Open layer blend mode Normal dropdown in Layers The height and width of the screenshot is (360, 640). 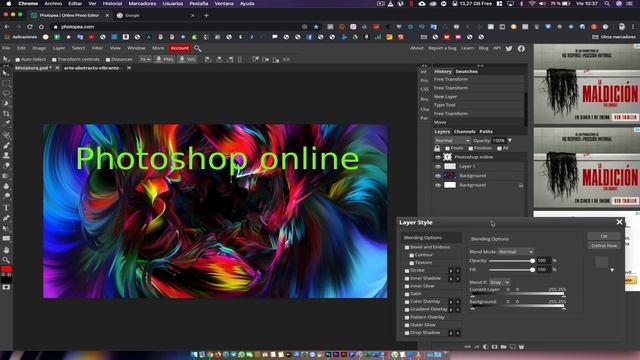[x=452, y=140]
